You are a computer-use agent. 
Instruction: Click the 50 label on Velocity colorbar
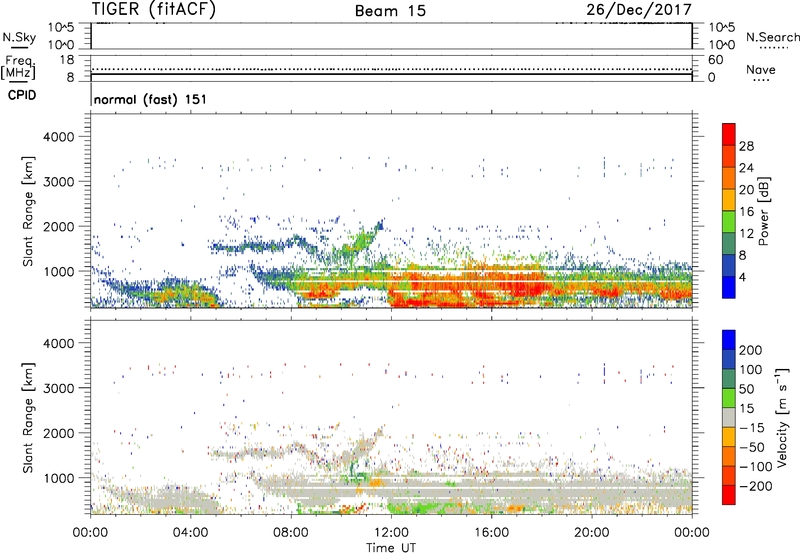point(746,389)
